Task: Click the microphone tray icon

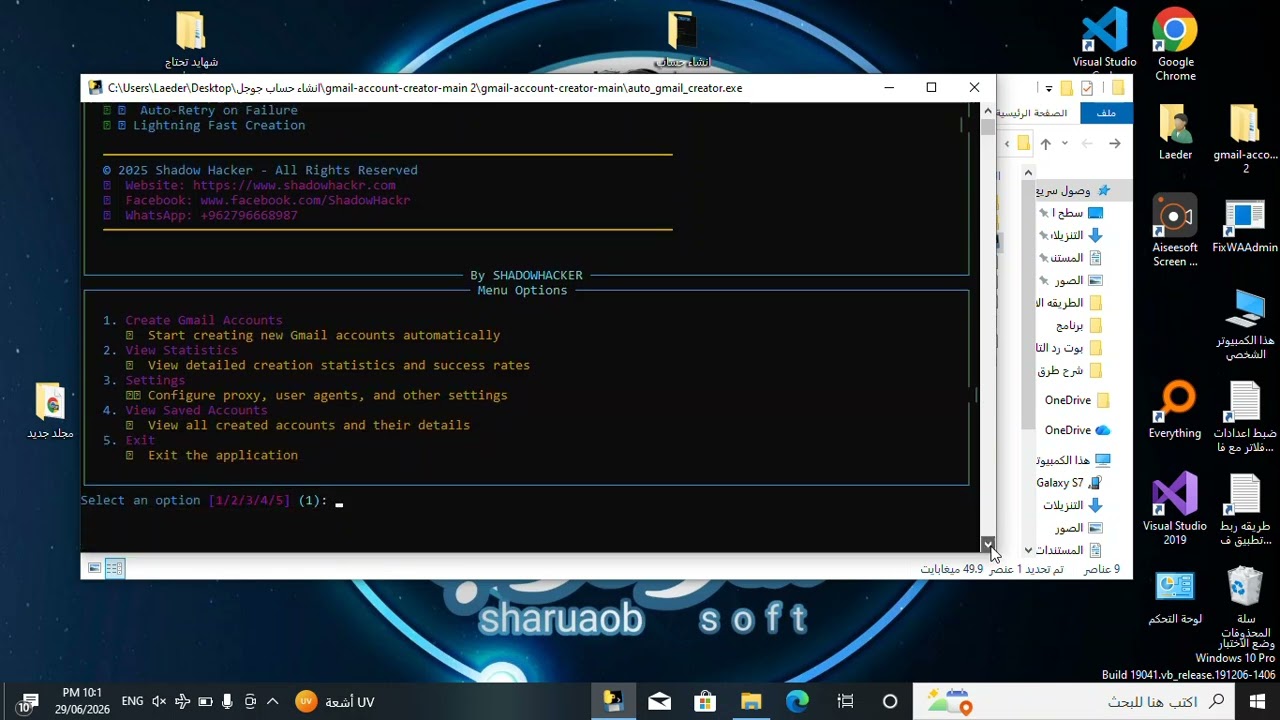Action: [228, 702]
